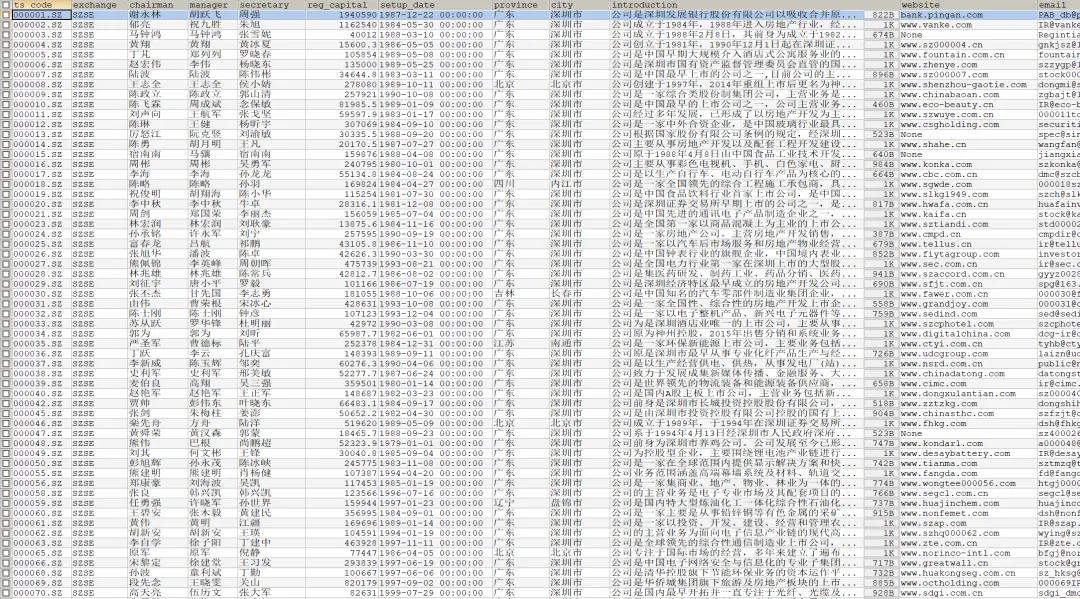Open the 822B introduction blob in first row

[x=882, y=15]
